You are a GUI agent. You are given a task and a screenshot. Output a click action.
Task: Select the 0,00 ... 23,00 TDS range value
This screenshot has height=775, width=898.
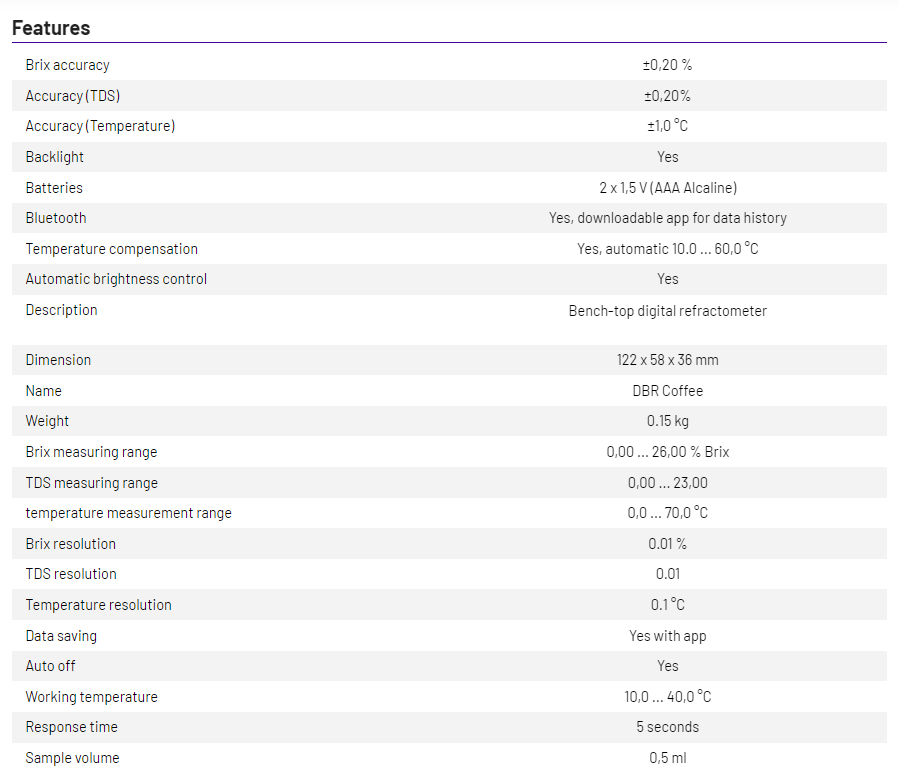click(667, 483)
